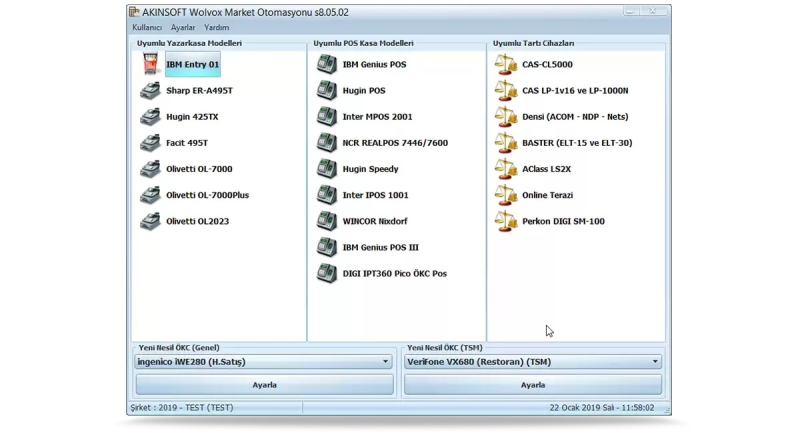
Task: Open the Kullanıcı menu
Action: click(x=147, y=28)
